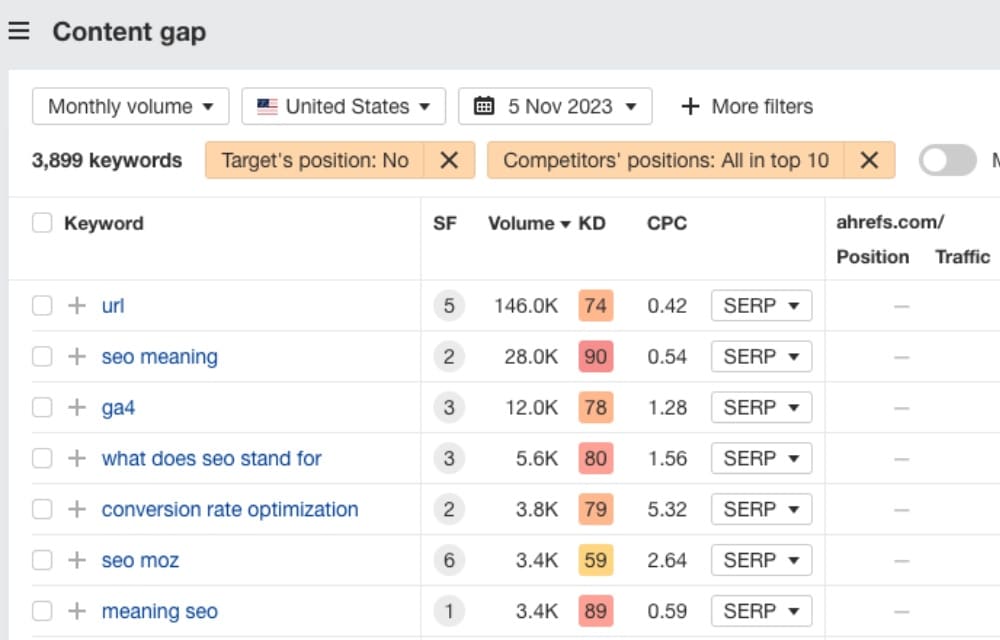Click More filters button
This screenshot has width=1000, height=640.
pyautogui.click(x=747, y=106)
